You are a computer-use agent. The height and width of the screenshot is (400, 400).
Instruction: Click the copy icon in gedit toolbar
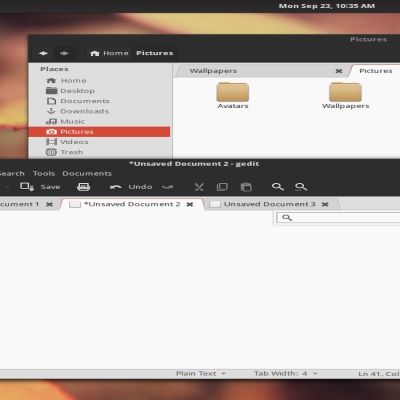(x=222, y=187)
